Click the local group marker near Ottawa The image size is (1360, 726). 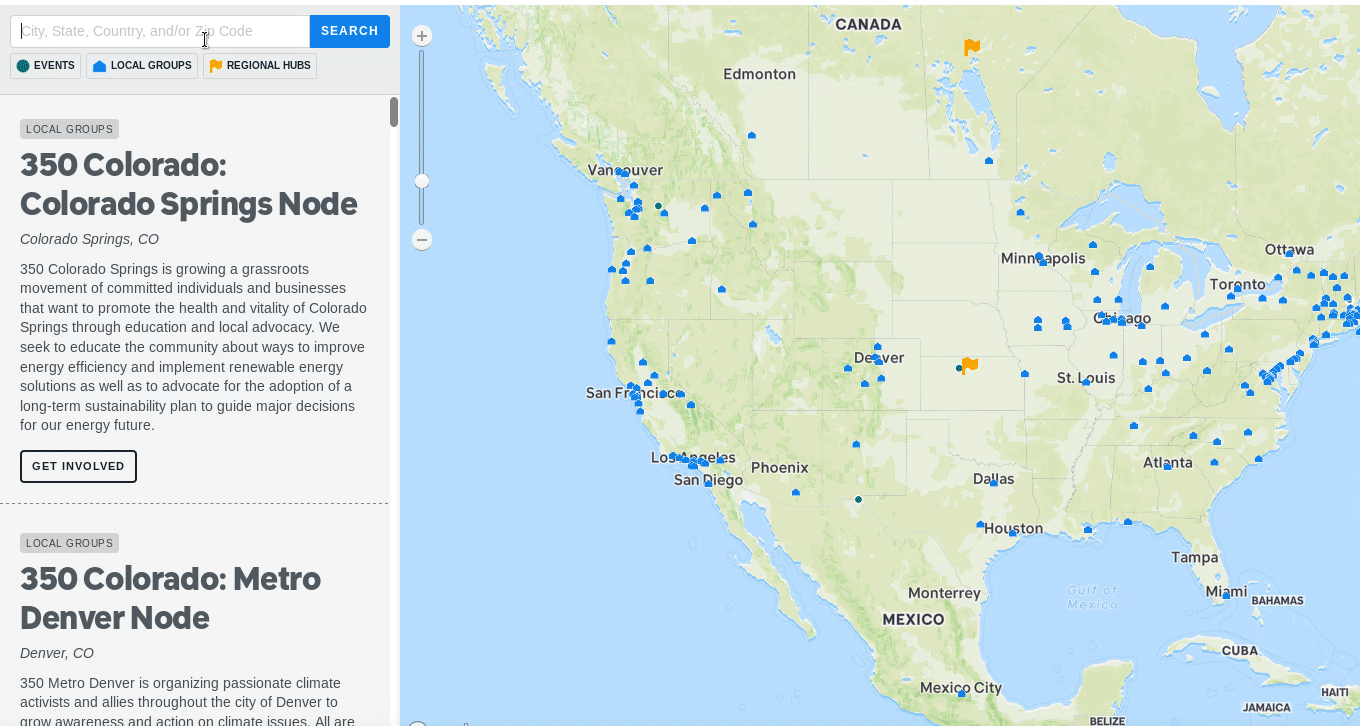pyautogui.click(x=1289, y=254)
